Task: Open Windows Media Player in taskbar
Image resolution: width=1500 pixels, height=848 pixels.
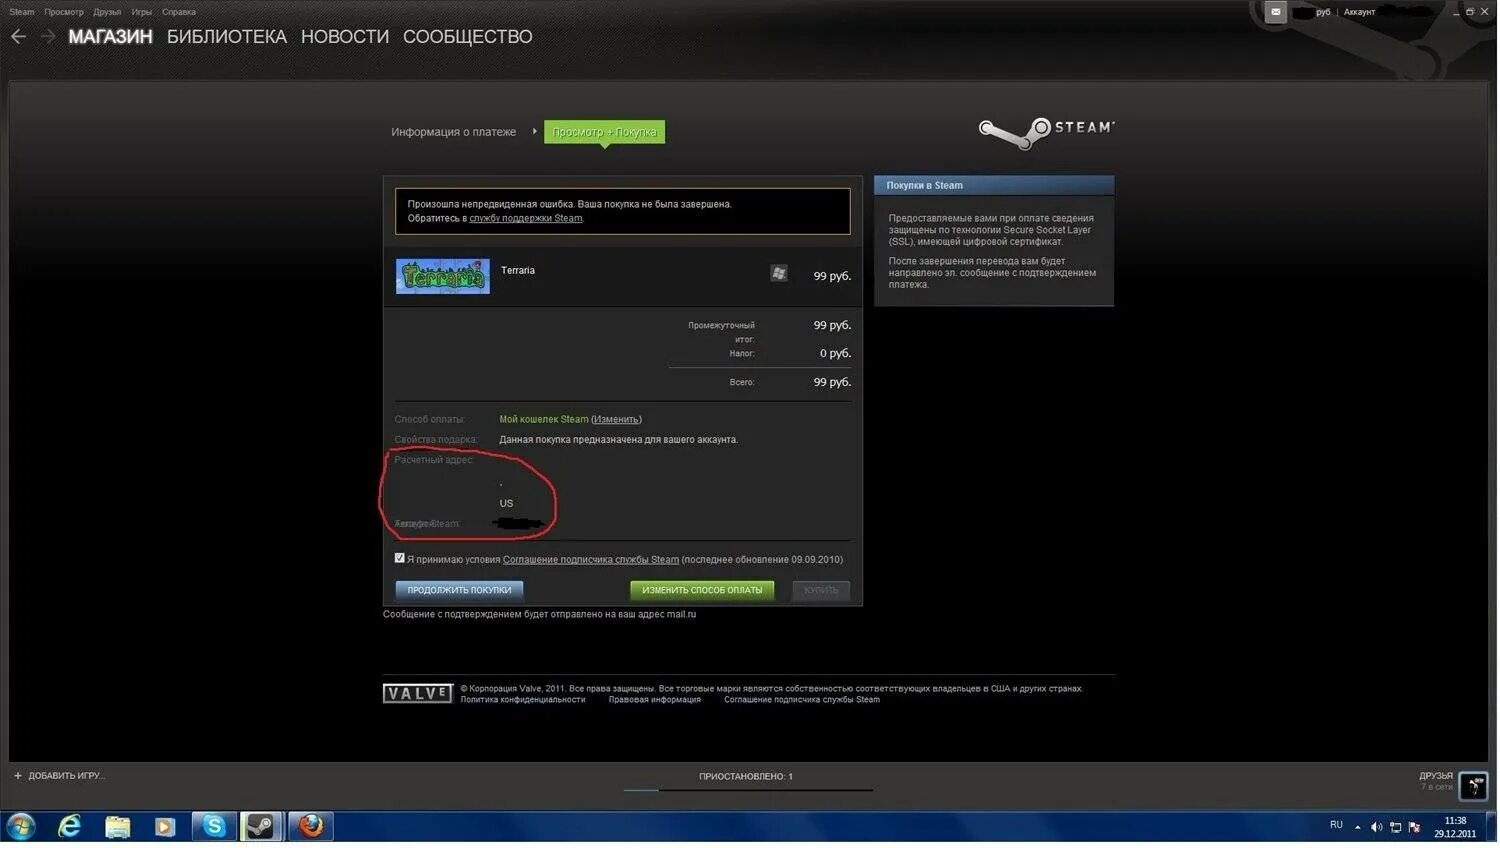Action: click(165, 826)
